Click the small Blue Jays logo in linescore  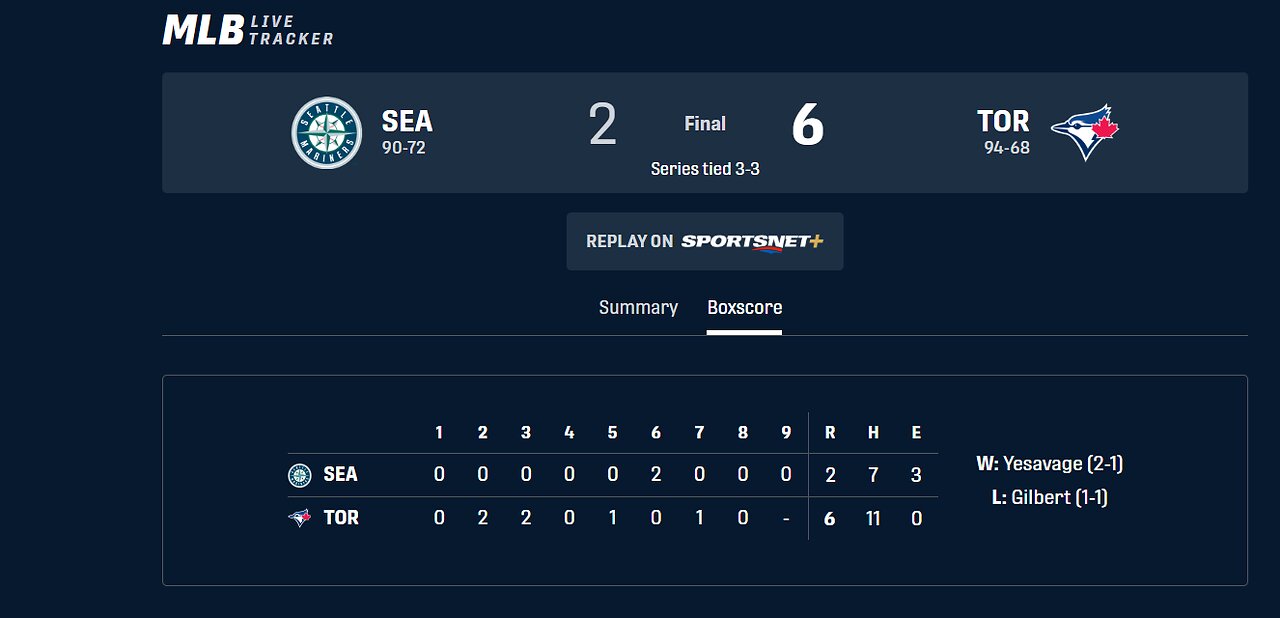tap(299, 518)
